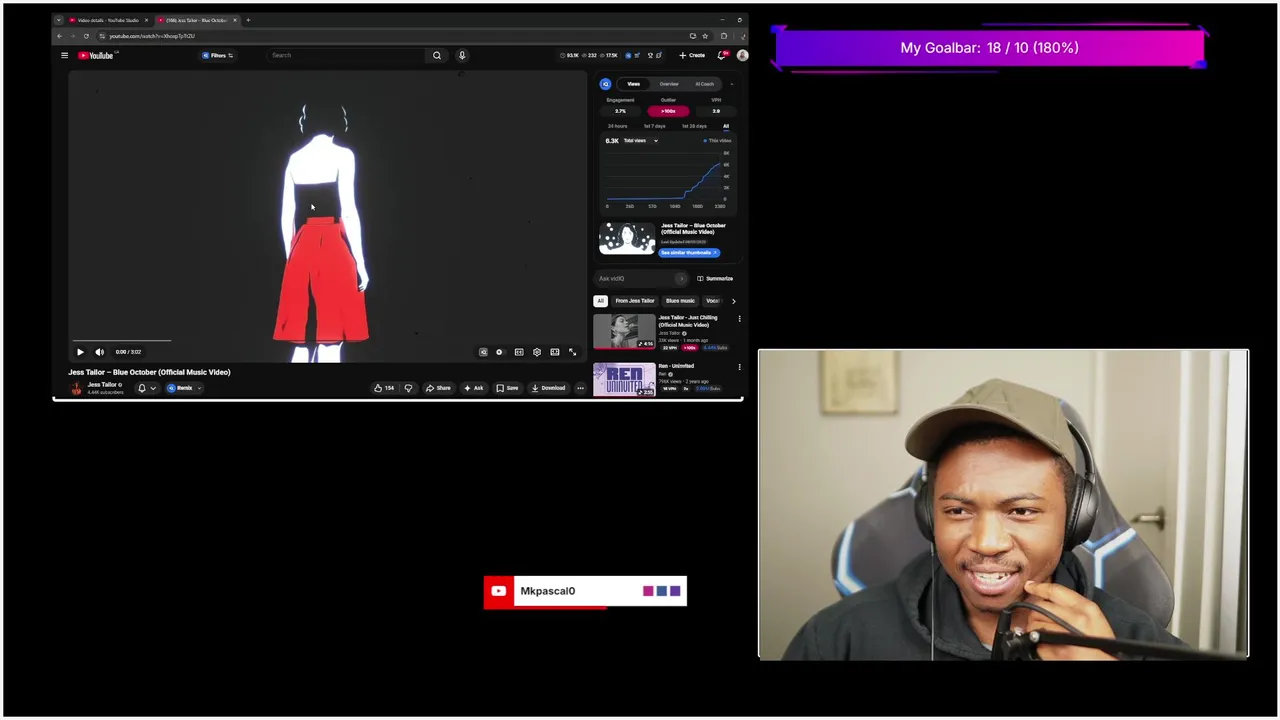Viewport: 1280px width, 720px height.
Task: Enter fullscreen mode in the player
Action: pos(573,352)
